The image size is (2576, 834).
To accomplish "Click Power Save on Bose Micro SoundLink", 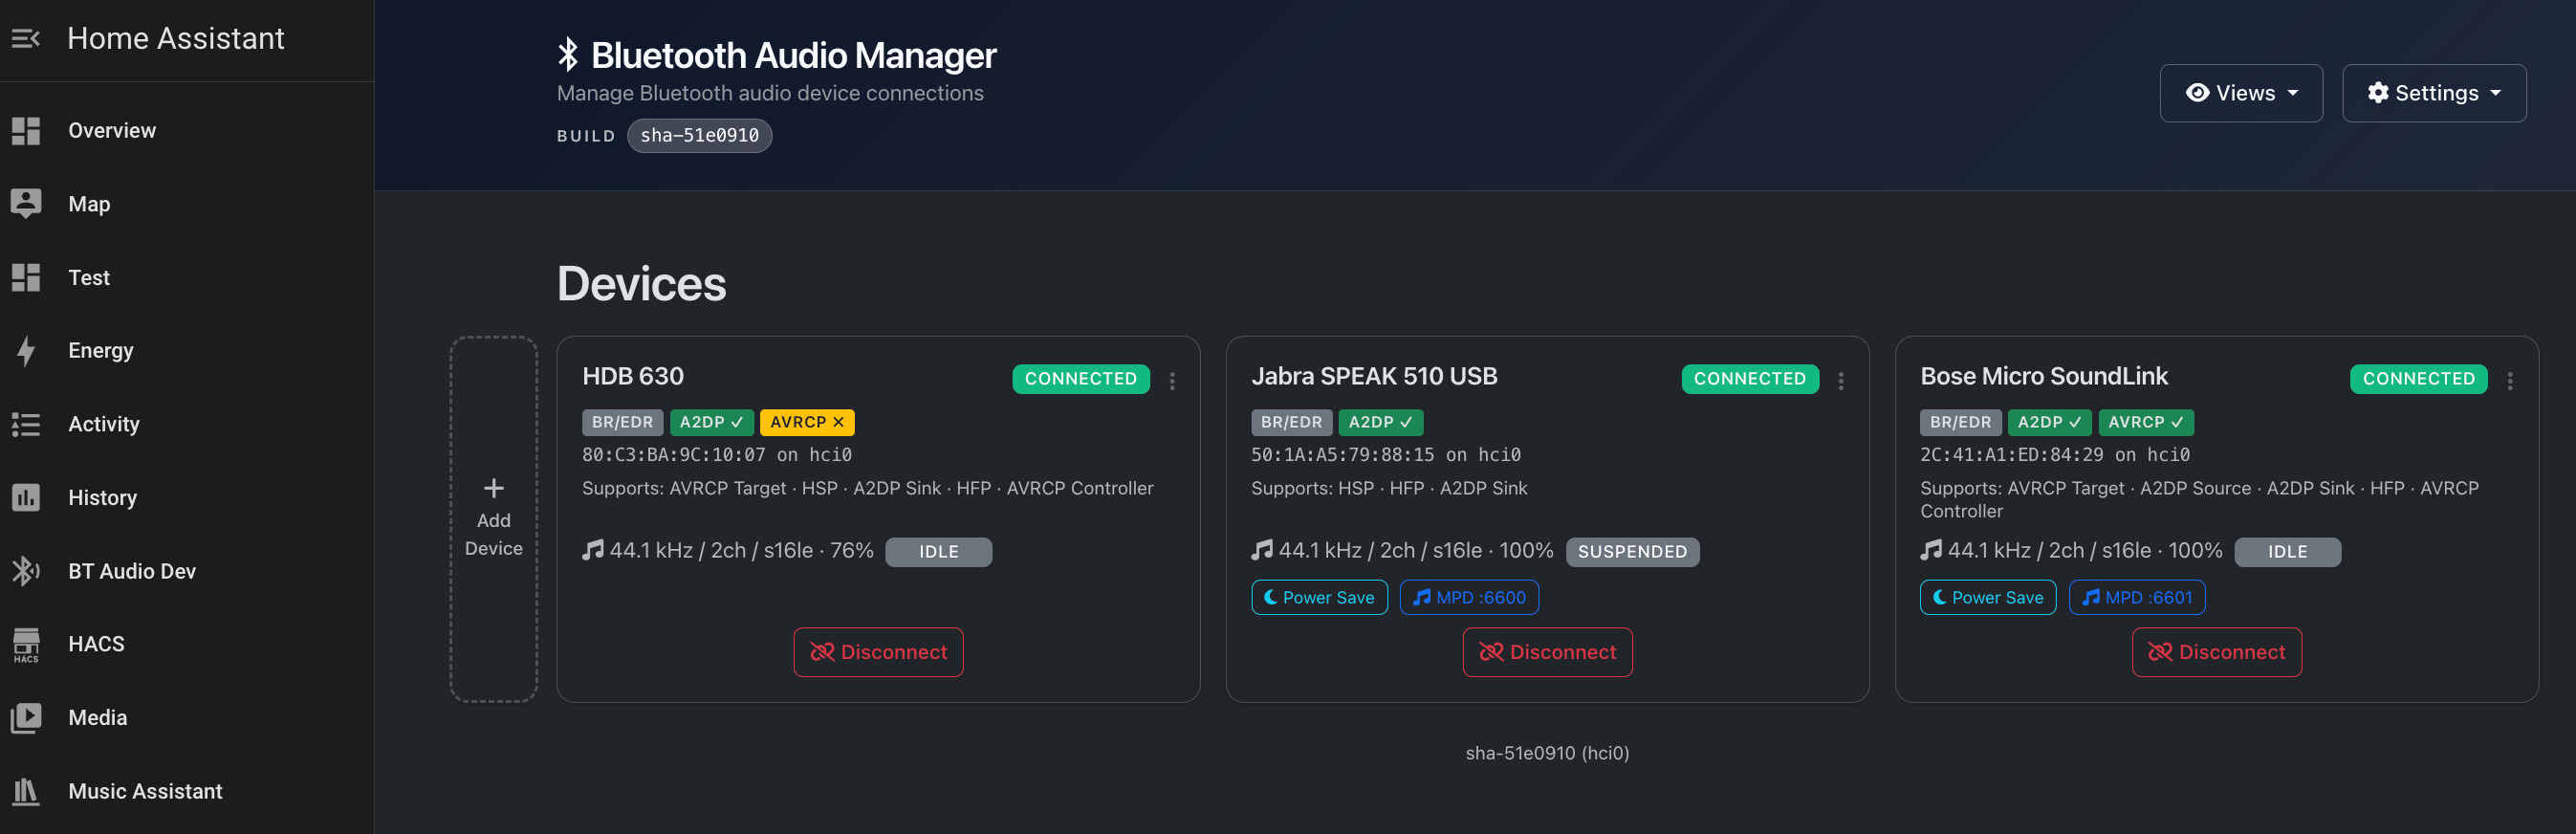I will point(1988,598).
